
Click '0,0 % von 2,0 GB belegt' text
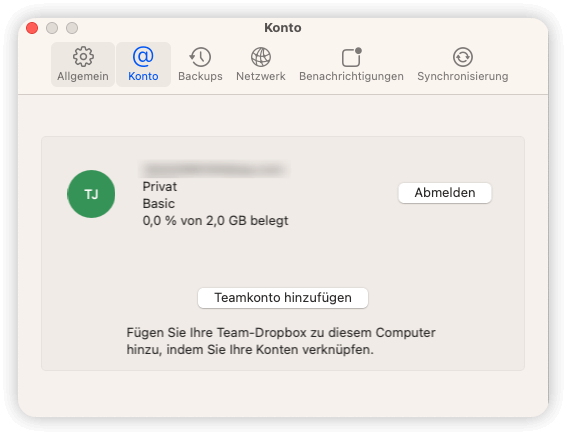pos(216,221)
